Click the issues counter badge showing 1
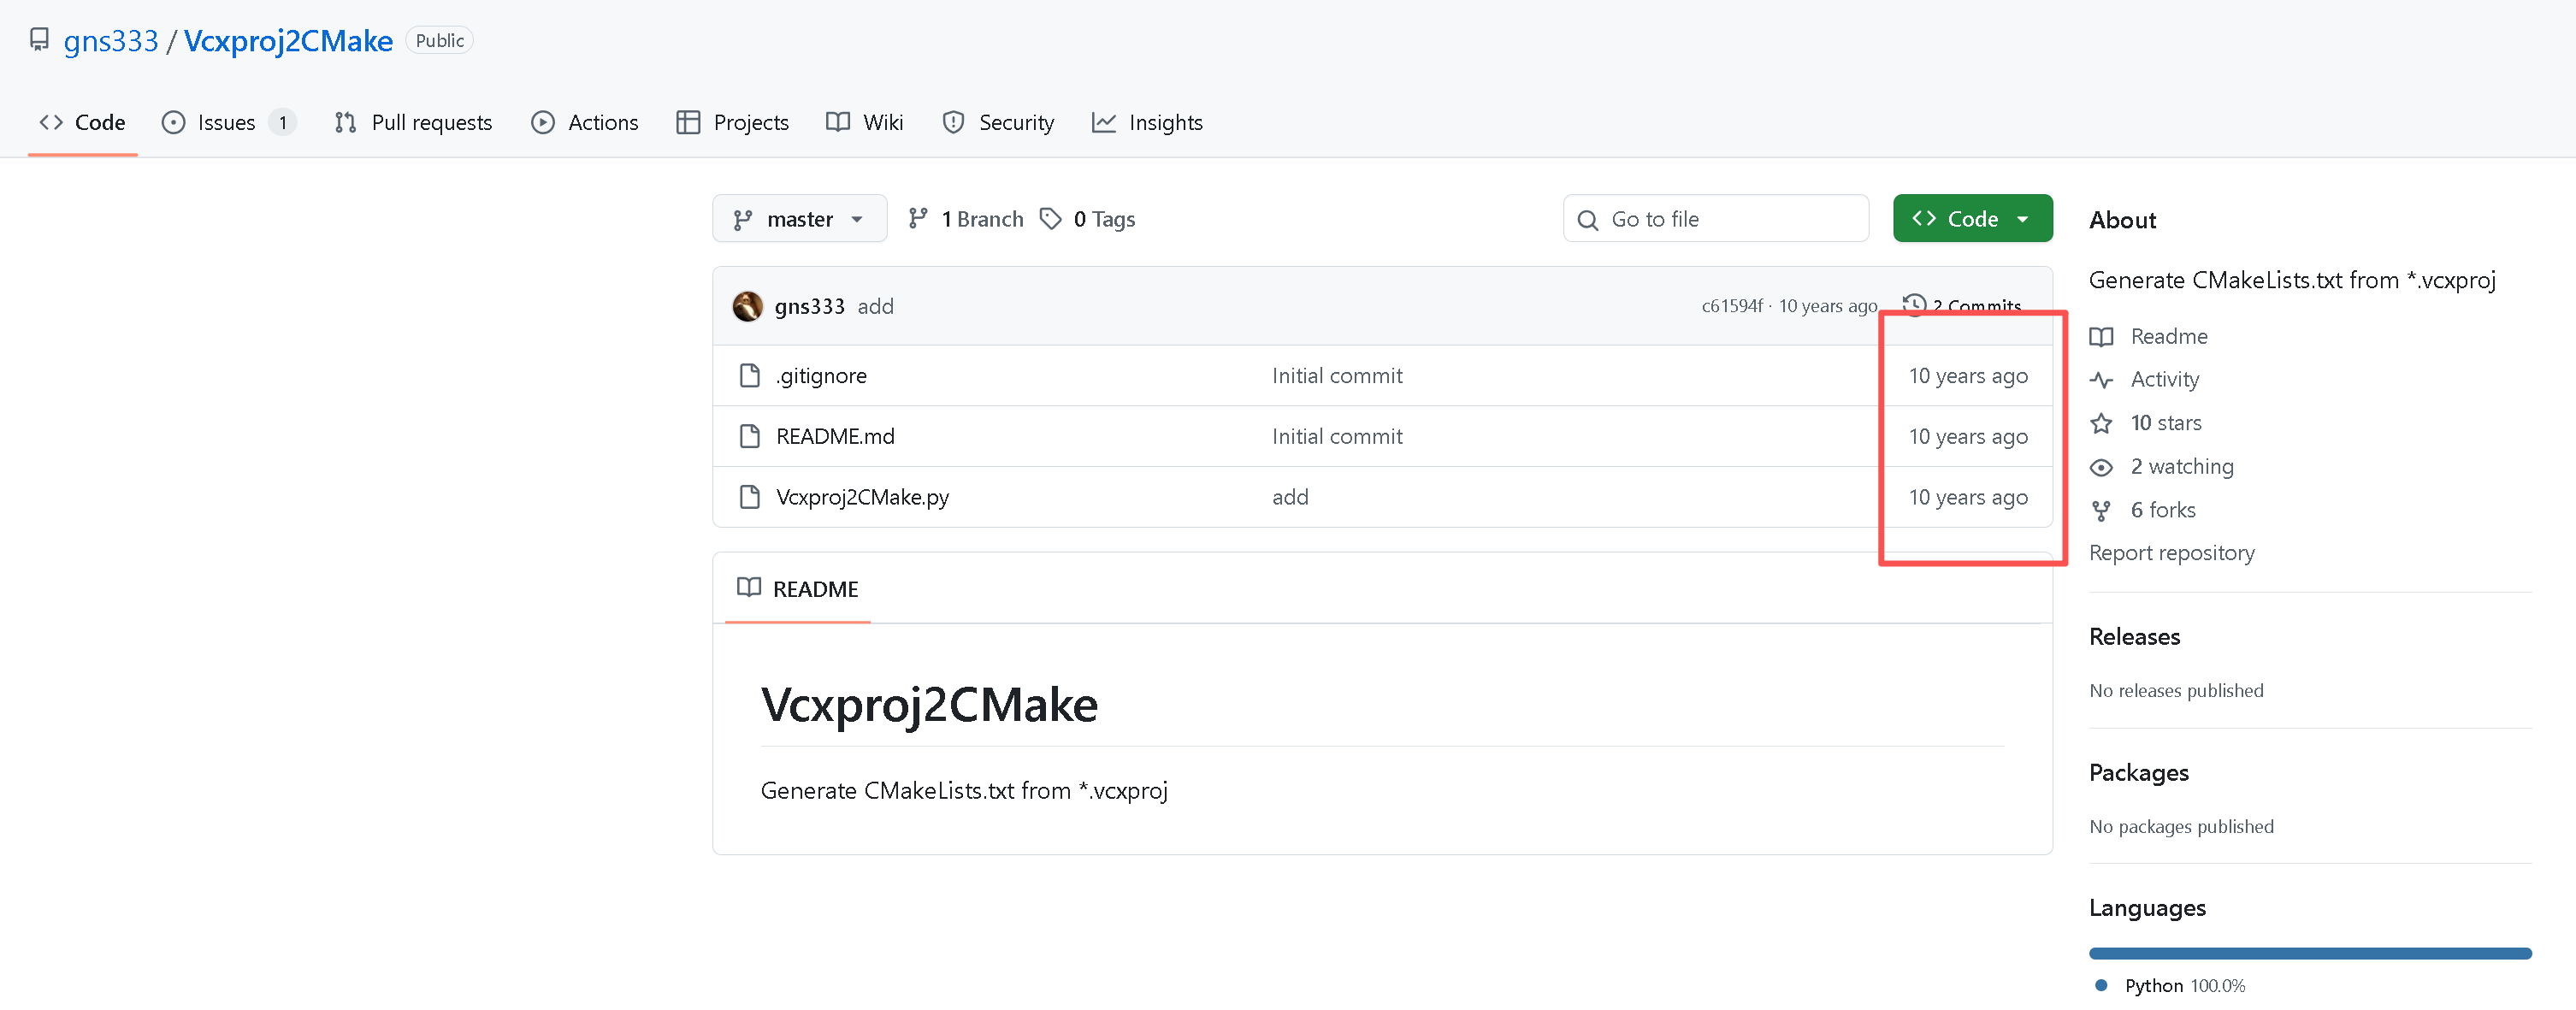This screenshot has width=2576, height=1010. 283,122
